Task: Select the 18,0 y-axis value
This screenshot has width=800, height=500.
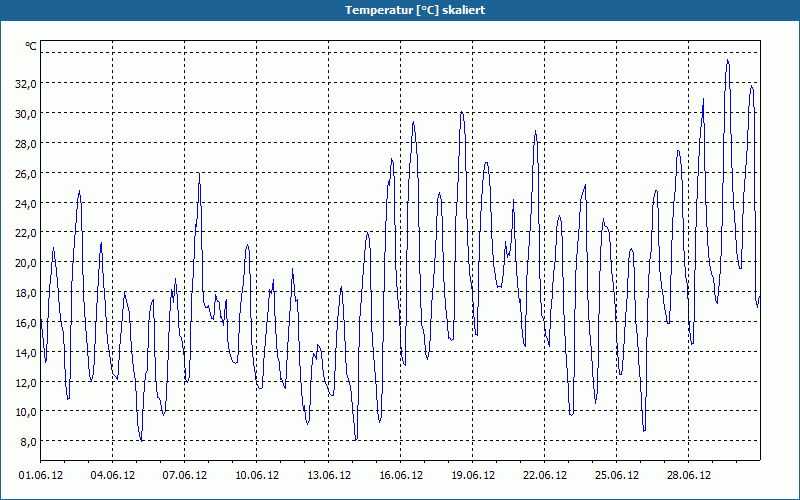Action: click(26, 293)
